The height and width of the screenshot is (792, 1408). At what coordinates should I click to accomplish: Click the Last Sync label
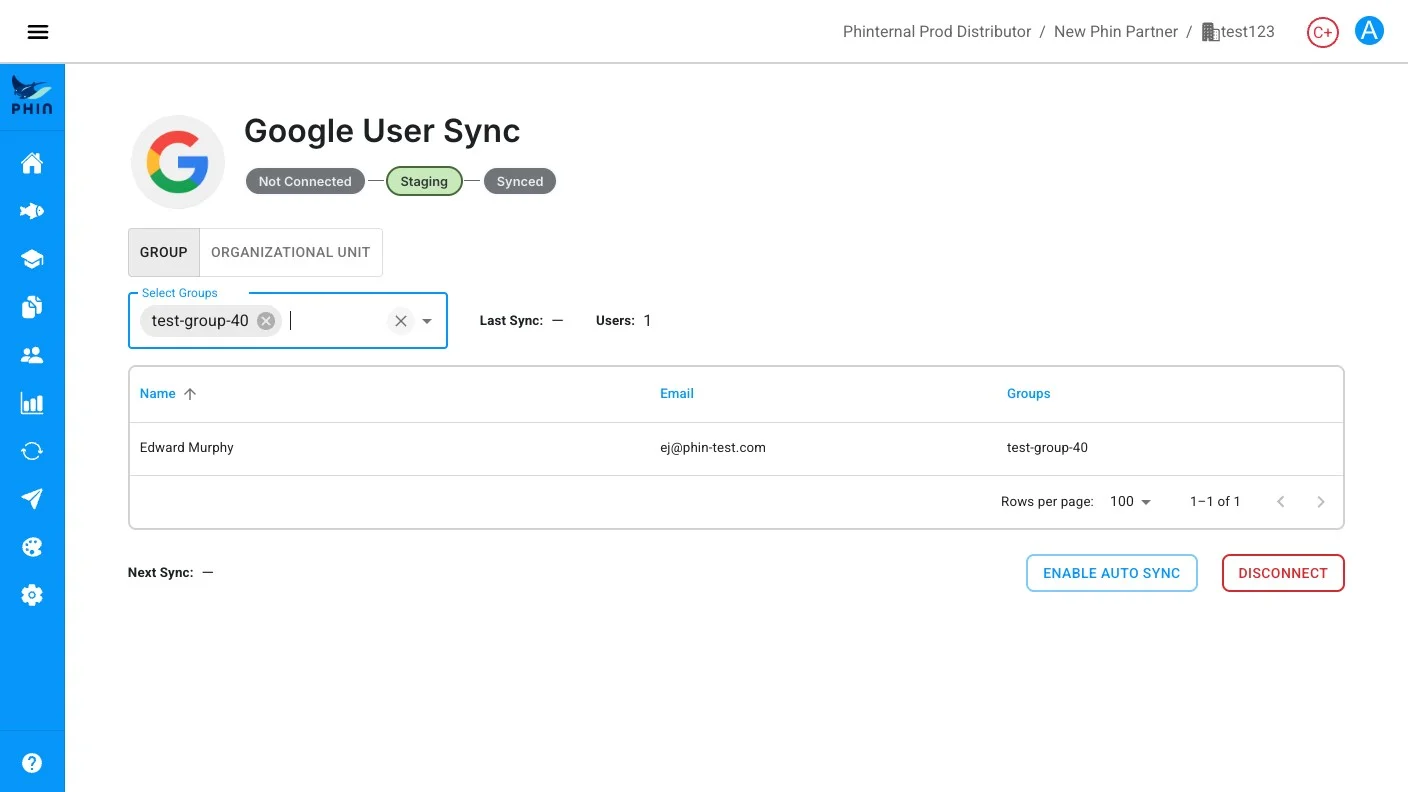pyautogui.click(x=511, y=321)
